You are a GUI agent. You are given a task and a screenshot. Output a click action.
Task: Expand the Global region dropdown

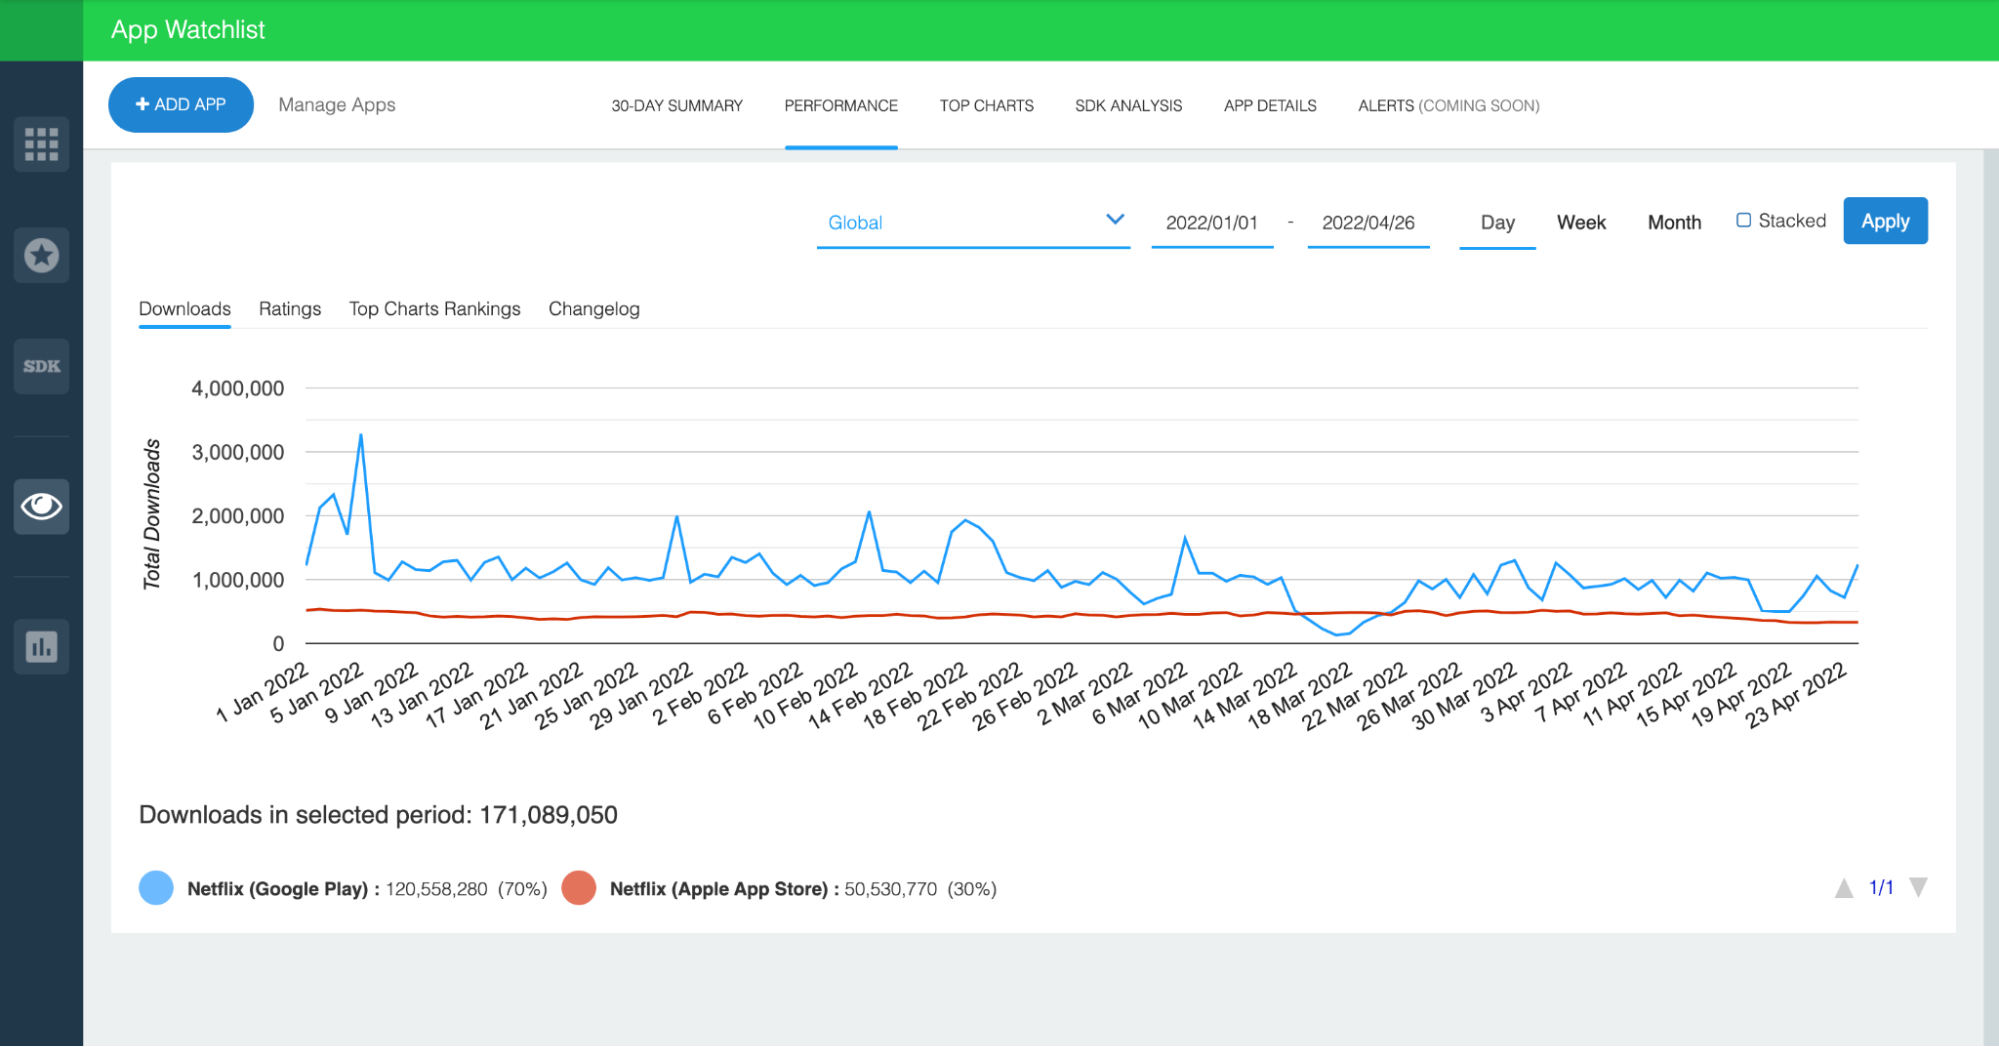pyautogui.click(x=973, y=222)
